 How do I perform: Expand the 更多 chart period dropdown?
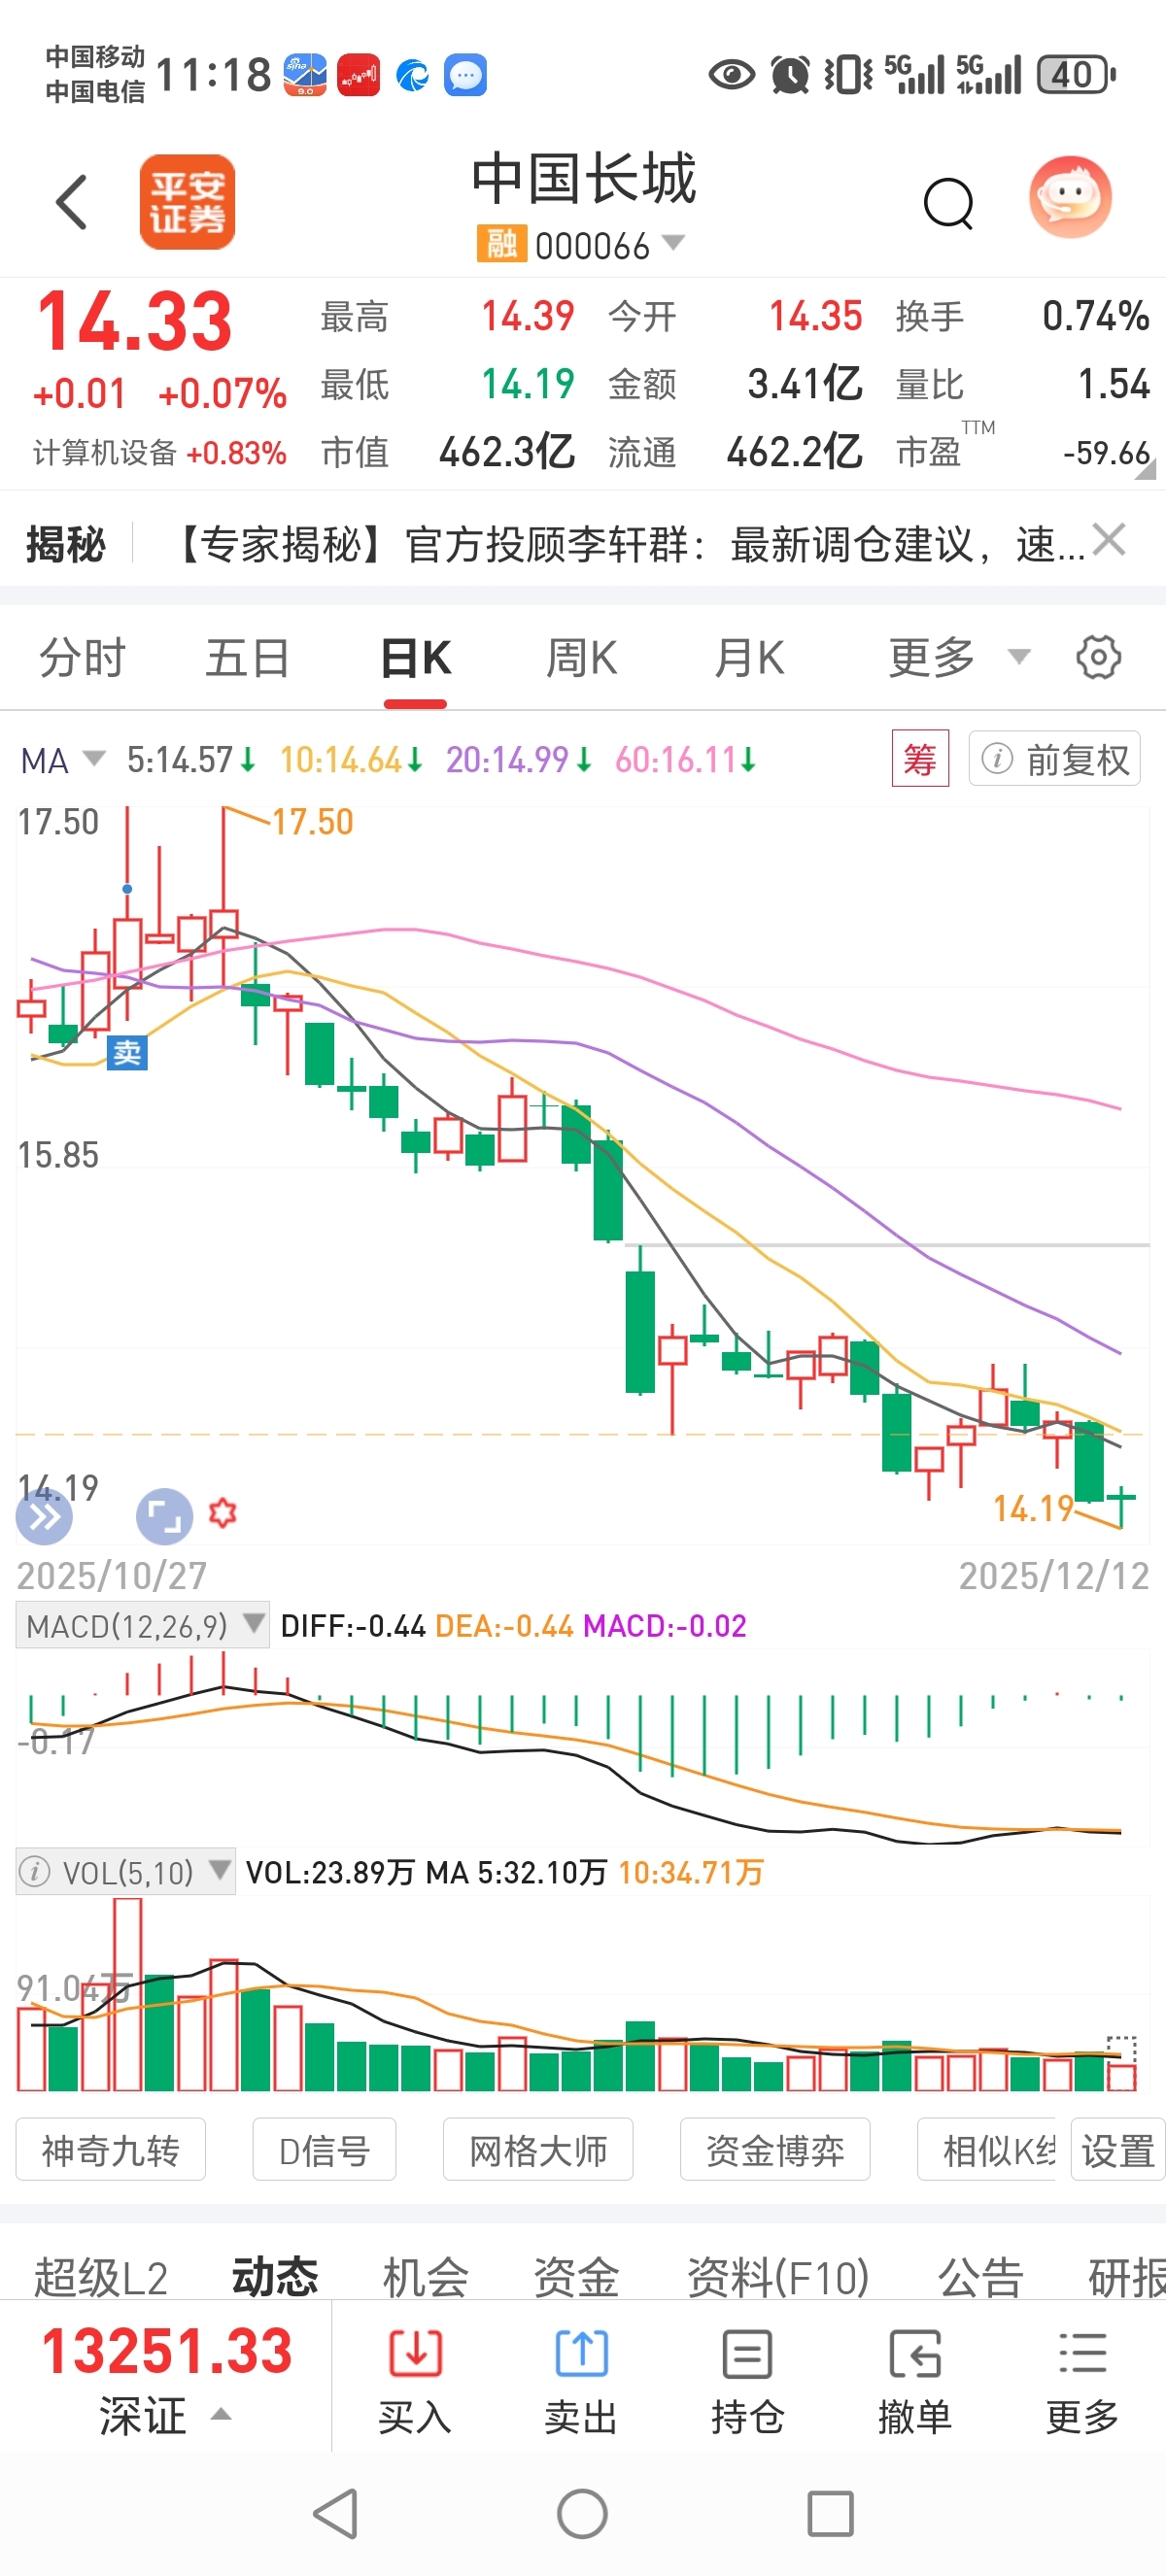click(1018, 657)
